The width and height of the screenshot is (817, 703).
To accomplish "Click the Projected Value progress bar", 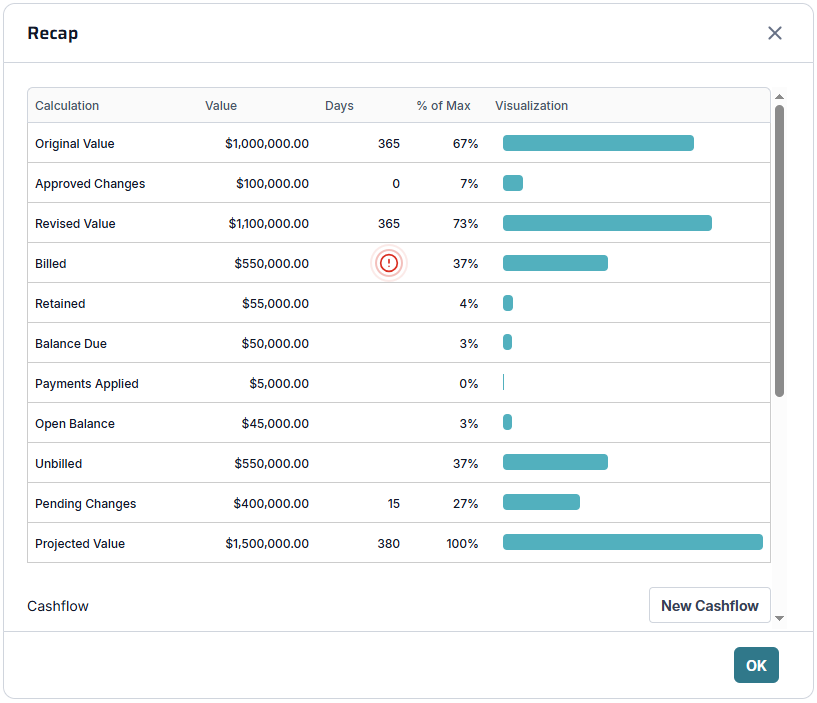I will pos(632,543).
